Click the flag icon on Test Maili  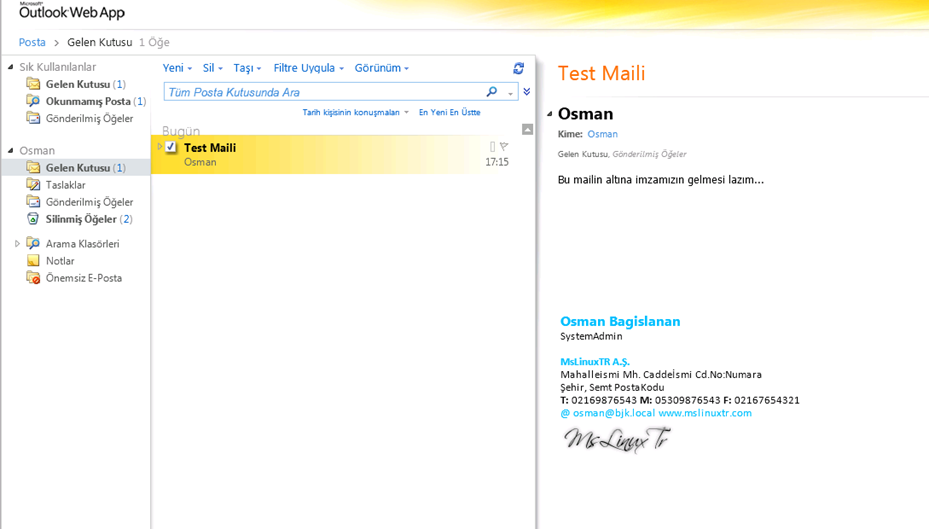(504, 146)
